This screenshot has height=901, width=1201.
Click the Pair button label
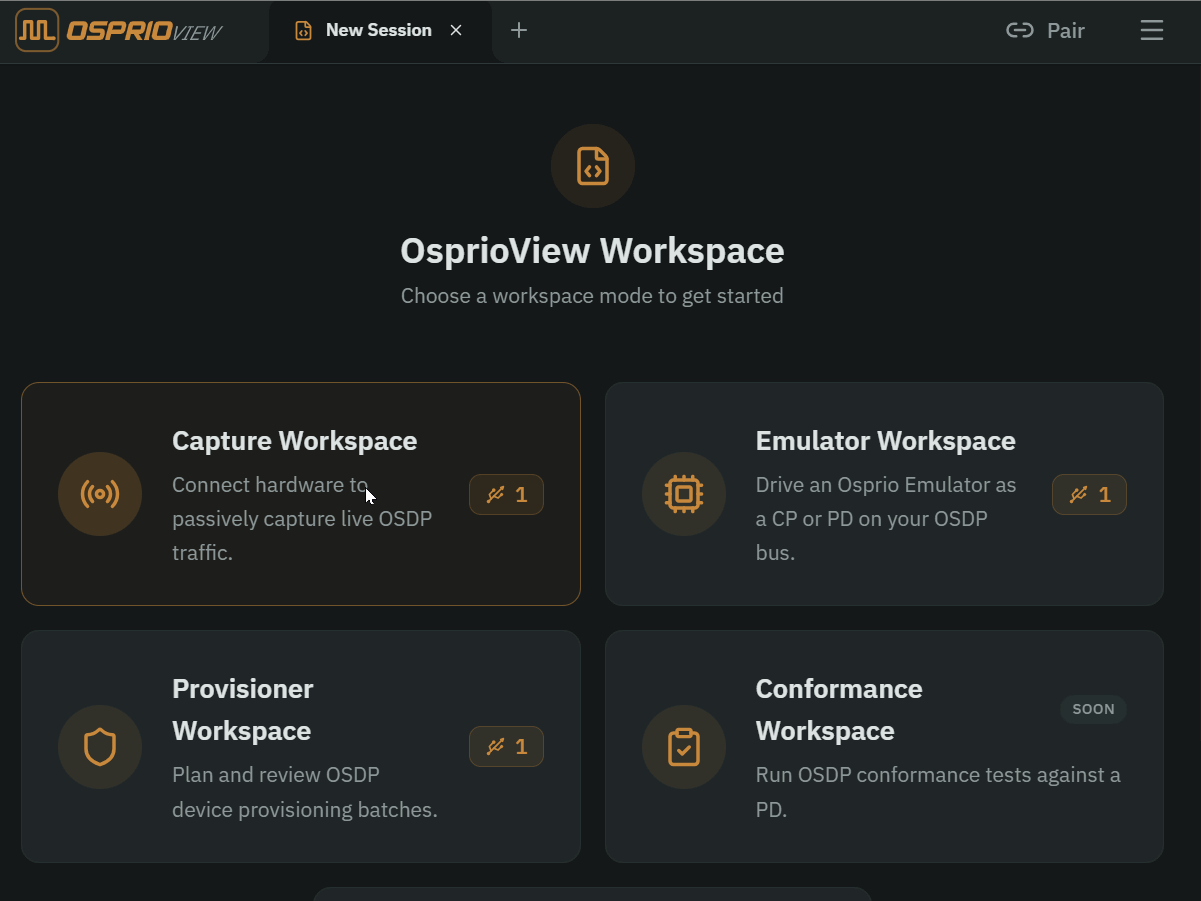1066,31
